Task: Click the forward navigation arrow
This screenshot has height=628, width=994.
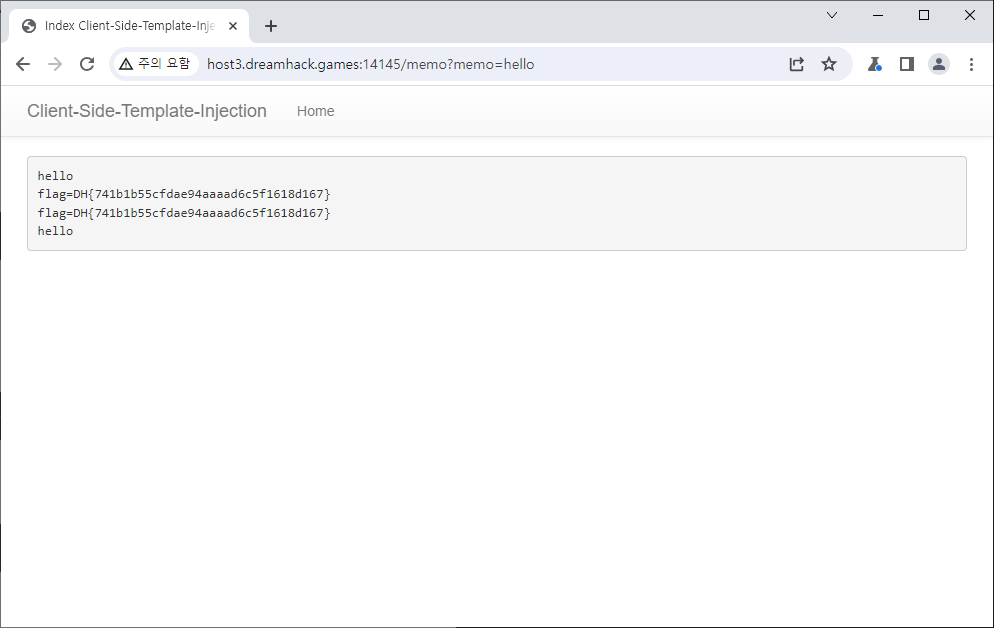Action: click(55, 64)
